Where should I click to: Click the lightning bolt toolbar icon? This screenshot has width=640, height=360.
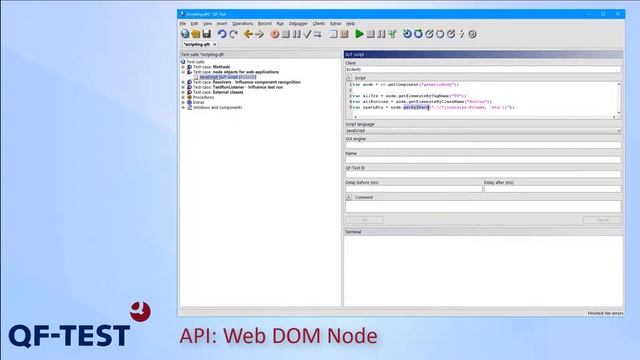[462, 34]
